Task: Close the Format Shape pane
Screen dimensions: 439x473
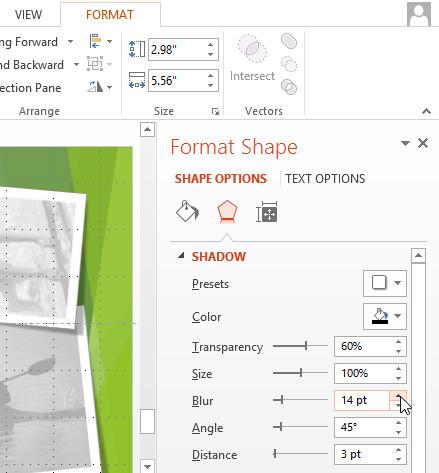Action: click(423, 143)
